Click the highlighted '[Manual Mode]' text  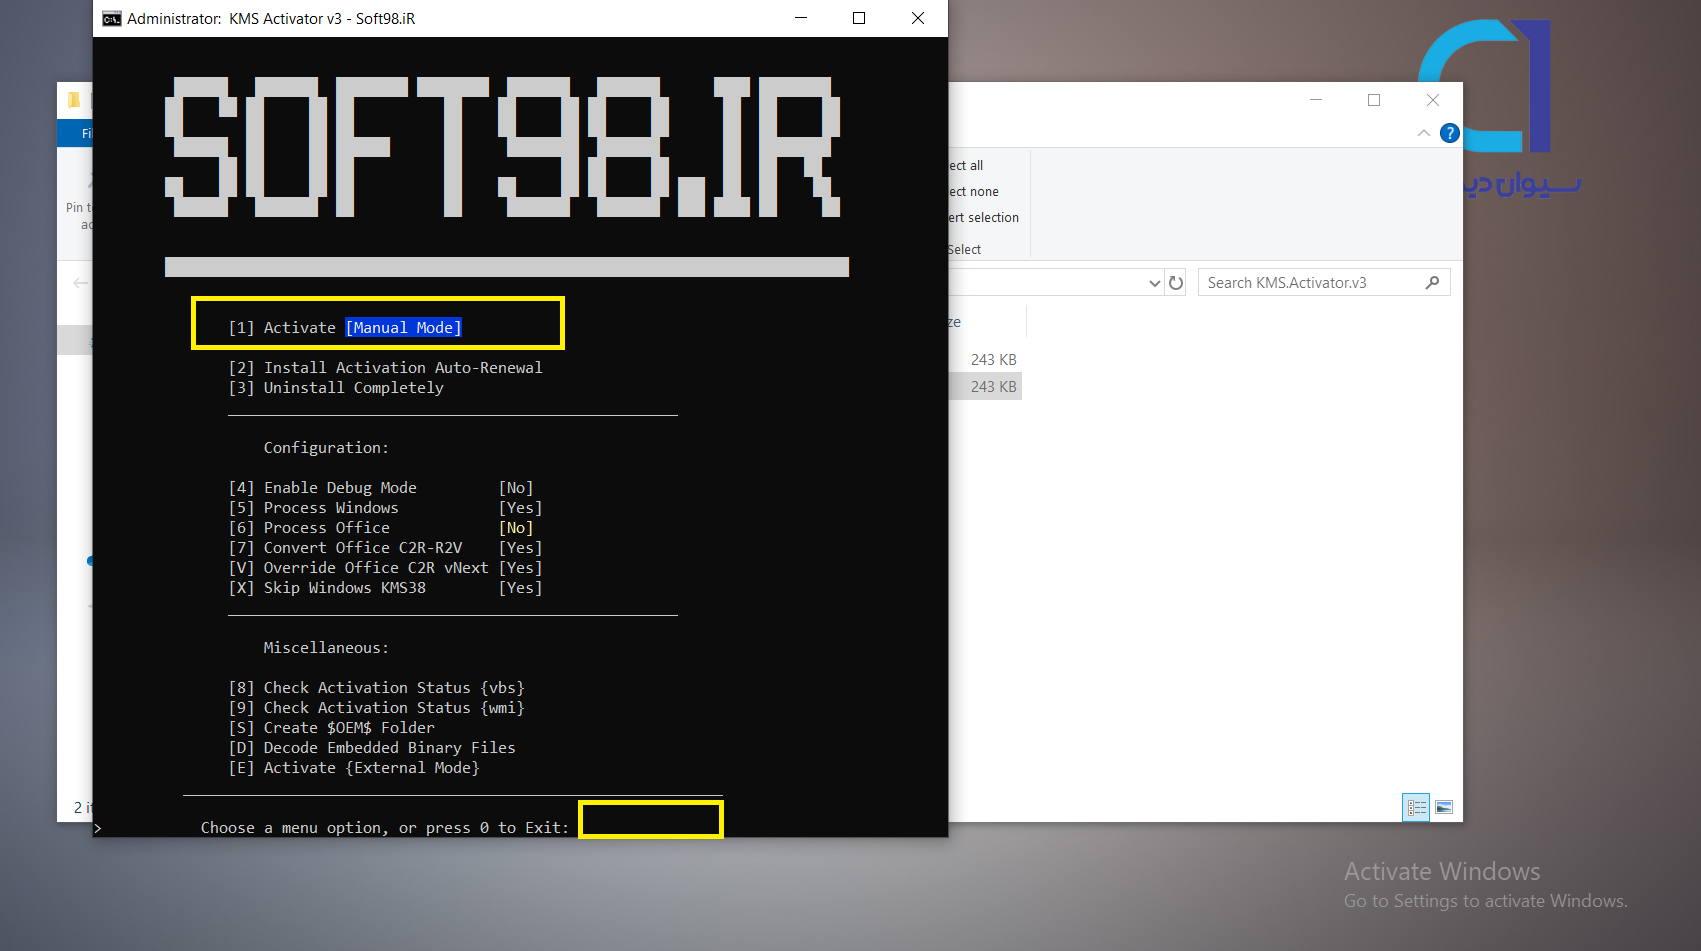tap(404, 328)
